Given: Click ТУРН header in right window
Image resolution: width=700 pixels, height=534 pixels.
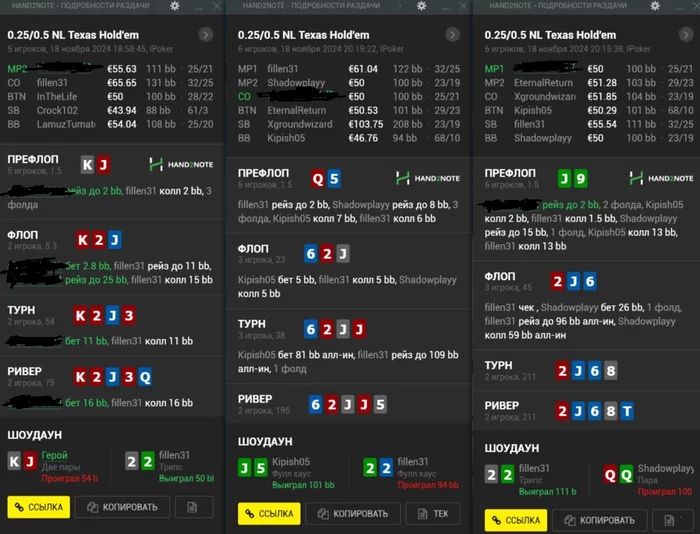Looking at the screenshot, I should pos(498,365).
